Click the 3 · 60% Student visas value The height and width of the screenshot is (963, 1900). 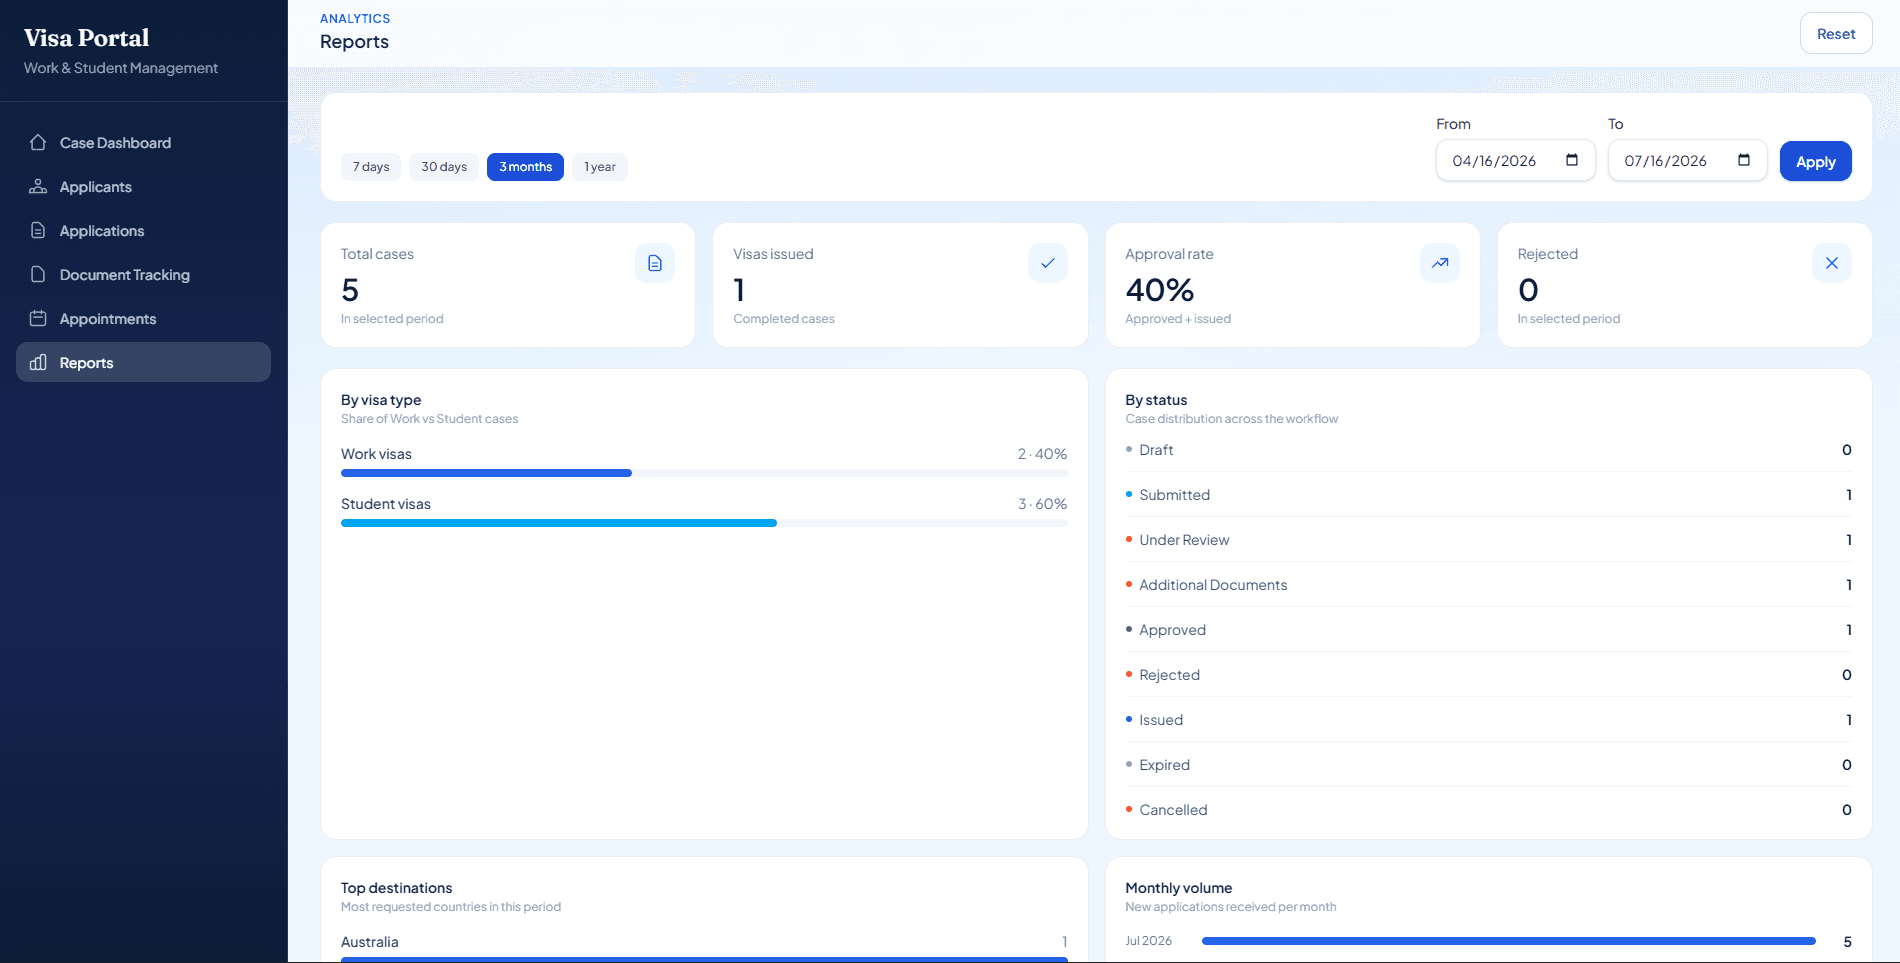[1042, 504]
